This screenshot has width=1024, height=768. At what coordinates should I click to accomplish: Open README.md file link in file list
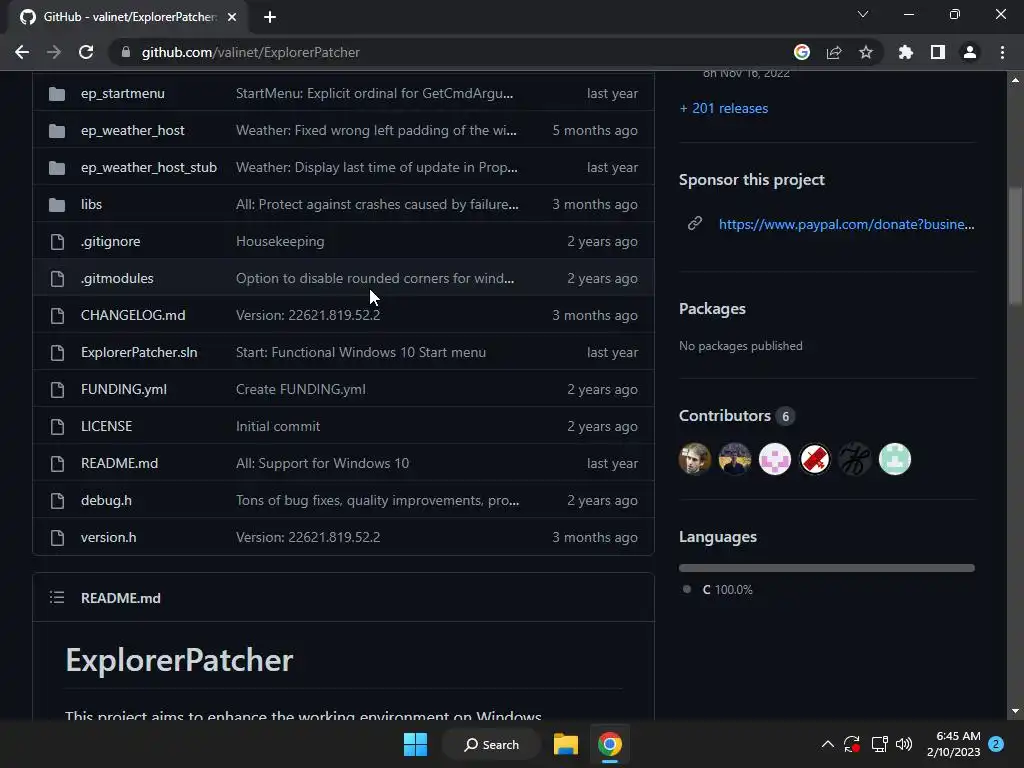click(x=120, y=464)
